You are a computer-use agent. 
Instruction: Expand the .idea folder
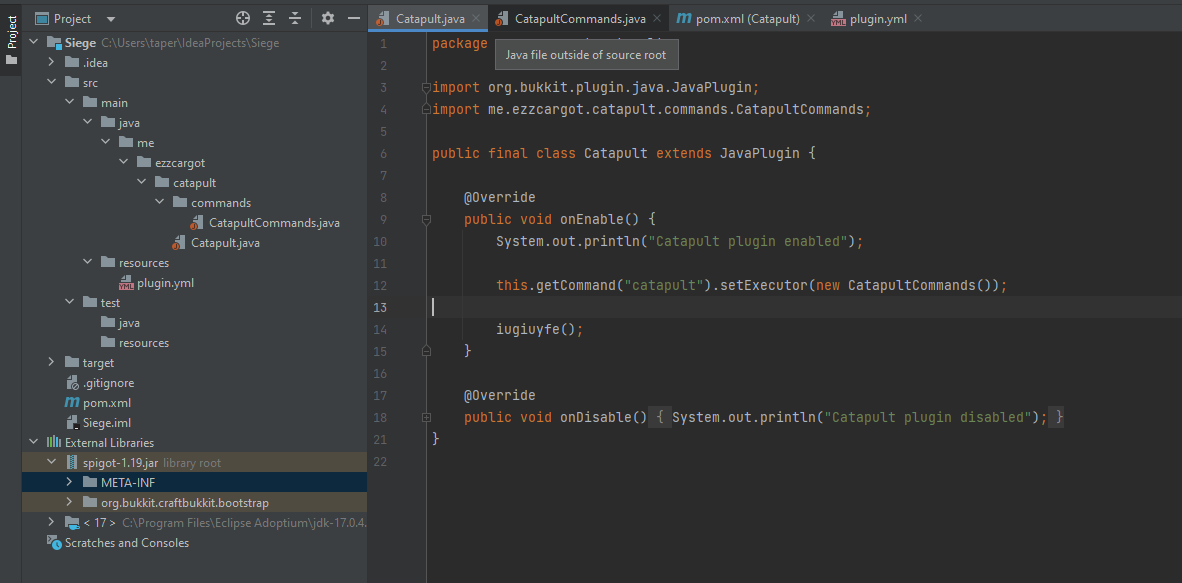[x=51, y=63]
